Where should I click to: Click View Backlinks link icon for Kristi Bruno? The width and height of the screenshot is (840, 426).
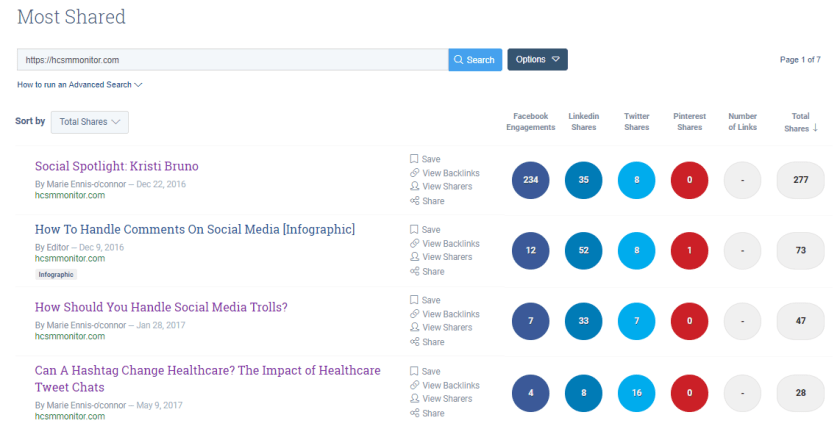pyautogui.click(x=414, y=173)
